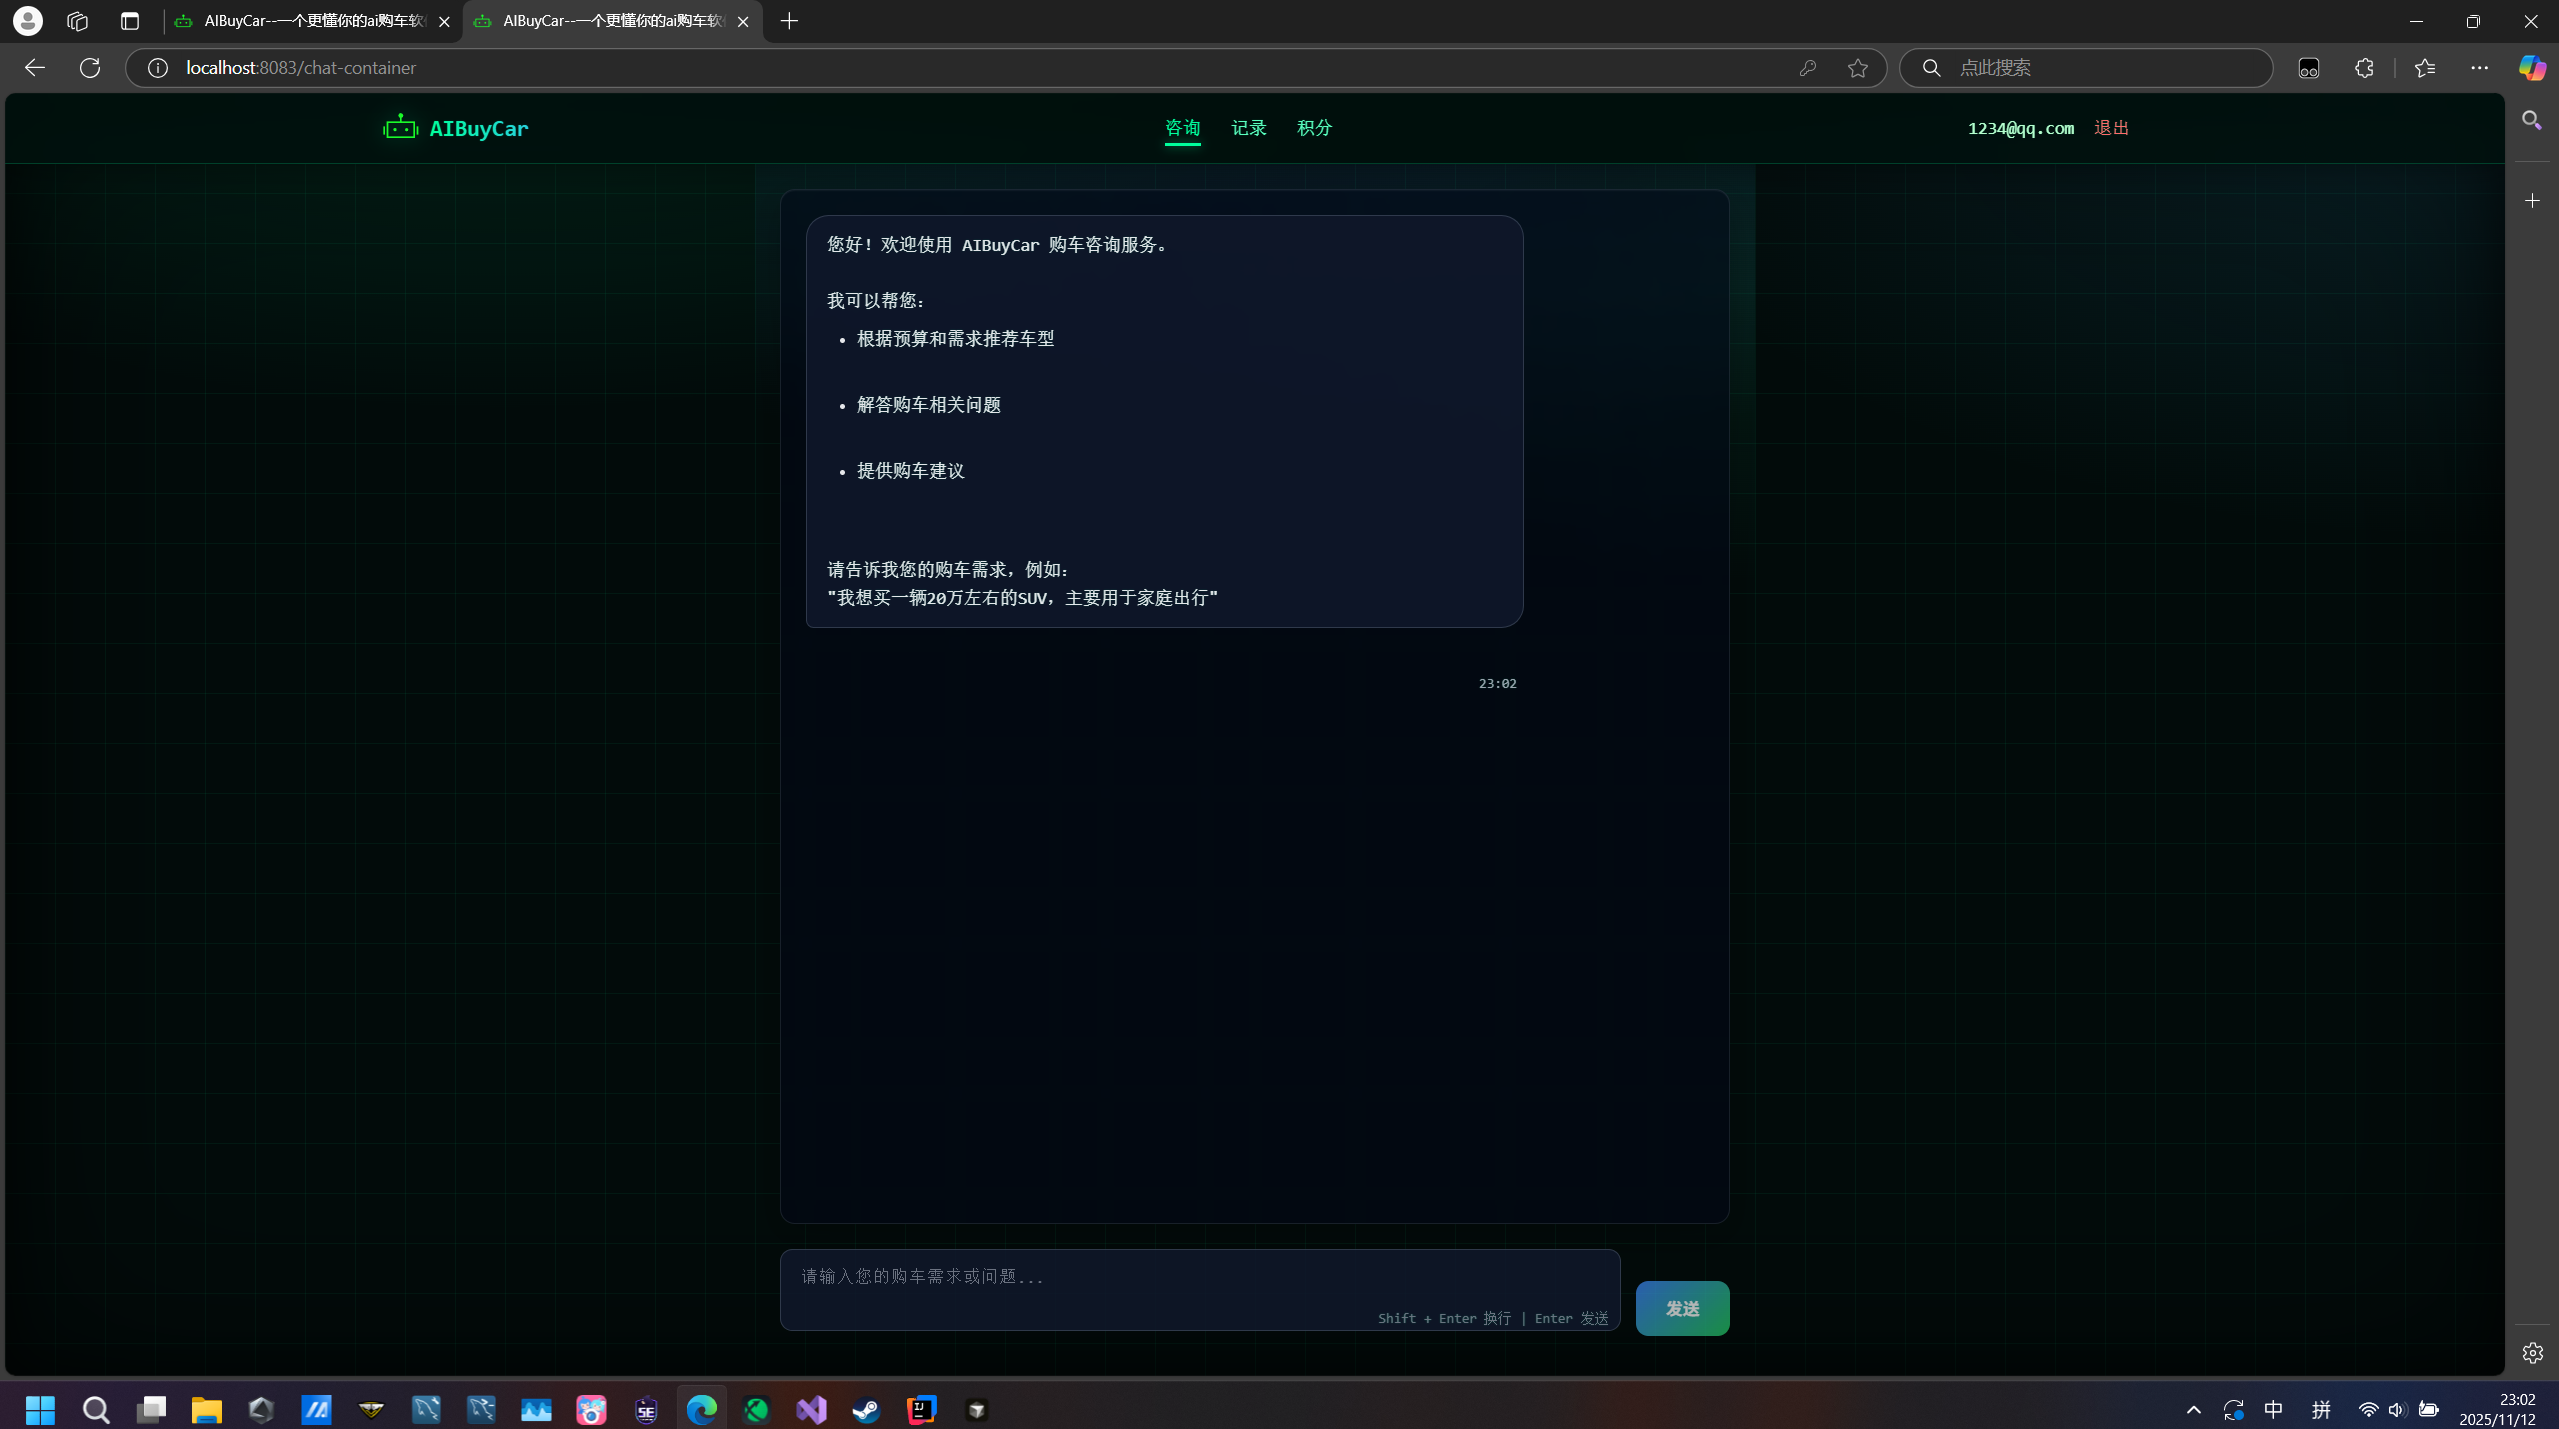Open the password key icon in address bar

(1807, 67)
